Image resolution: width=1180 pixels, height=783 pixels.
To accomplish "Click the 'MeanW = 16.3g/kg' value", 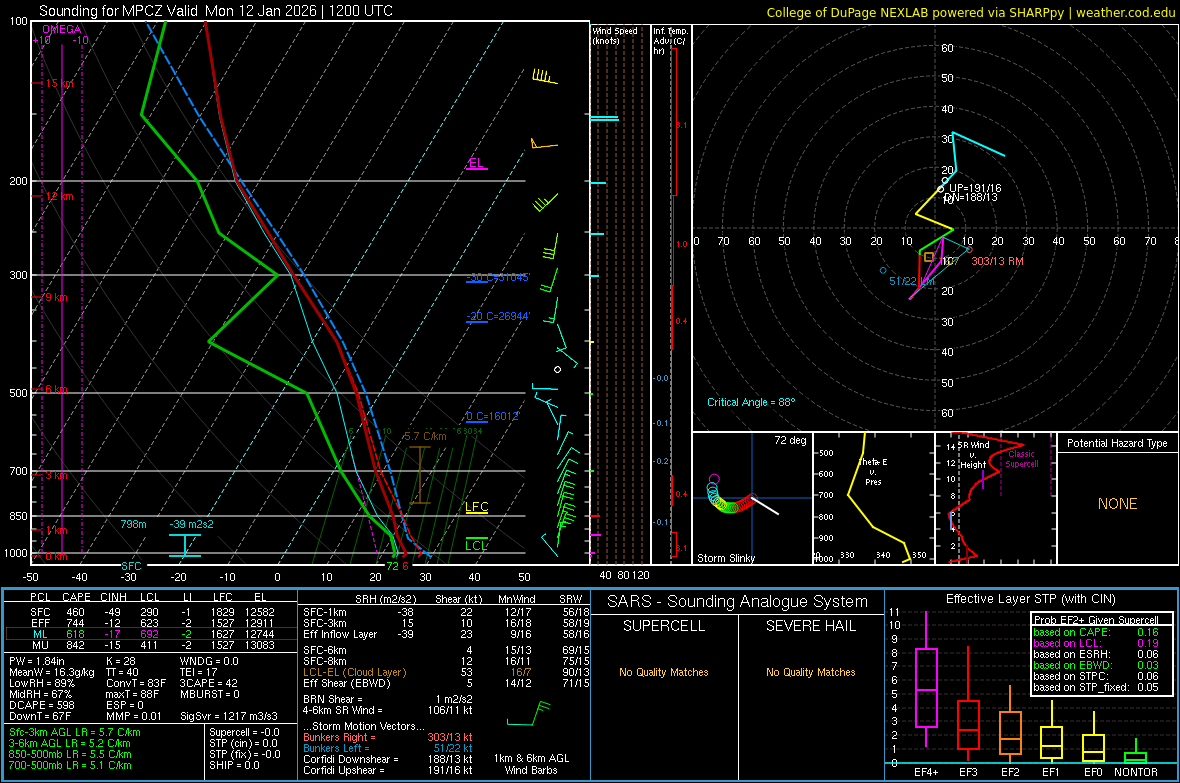I will [x=52, y=672].
